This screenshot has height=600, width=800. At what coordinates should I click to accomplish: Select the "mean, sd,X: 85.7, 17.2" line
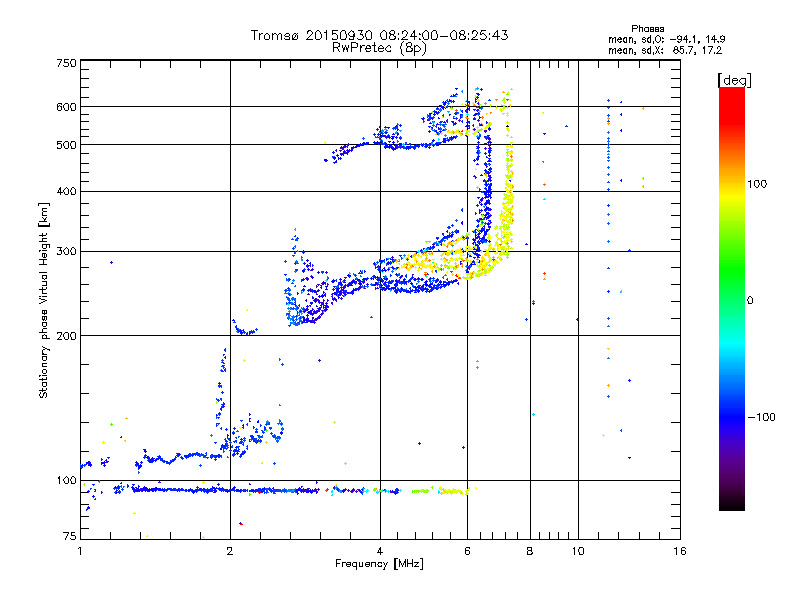click(x=665, y=50)
